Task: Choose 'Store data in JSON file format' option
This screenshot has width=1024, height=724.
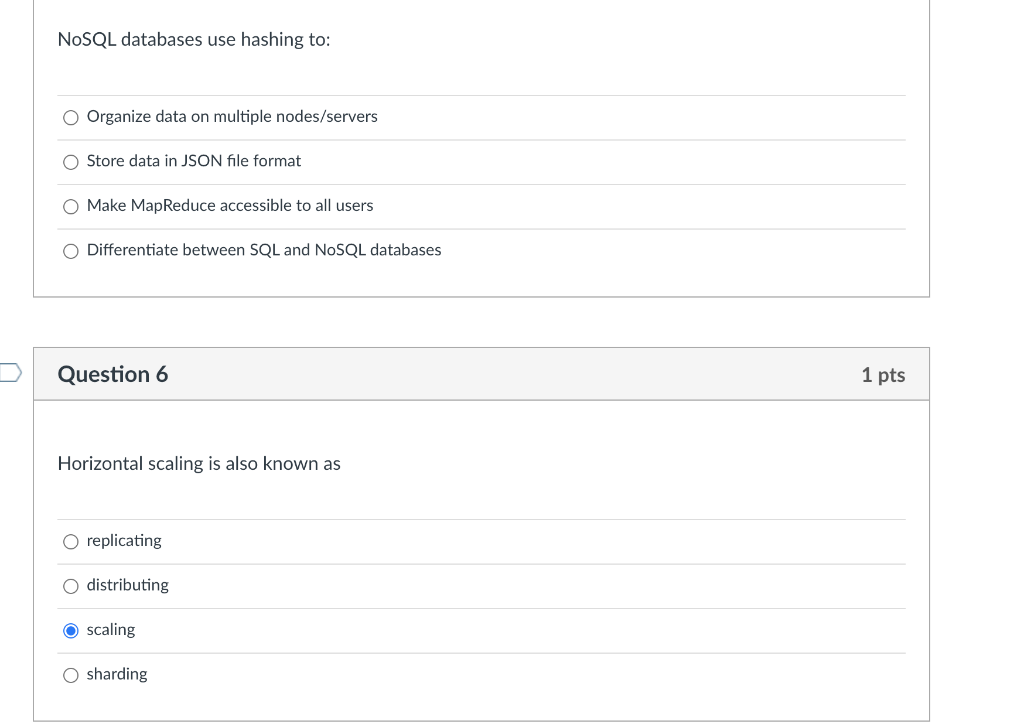Action: [71, 162]
